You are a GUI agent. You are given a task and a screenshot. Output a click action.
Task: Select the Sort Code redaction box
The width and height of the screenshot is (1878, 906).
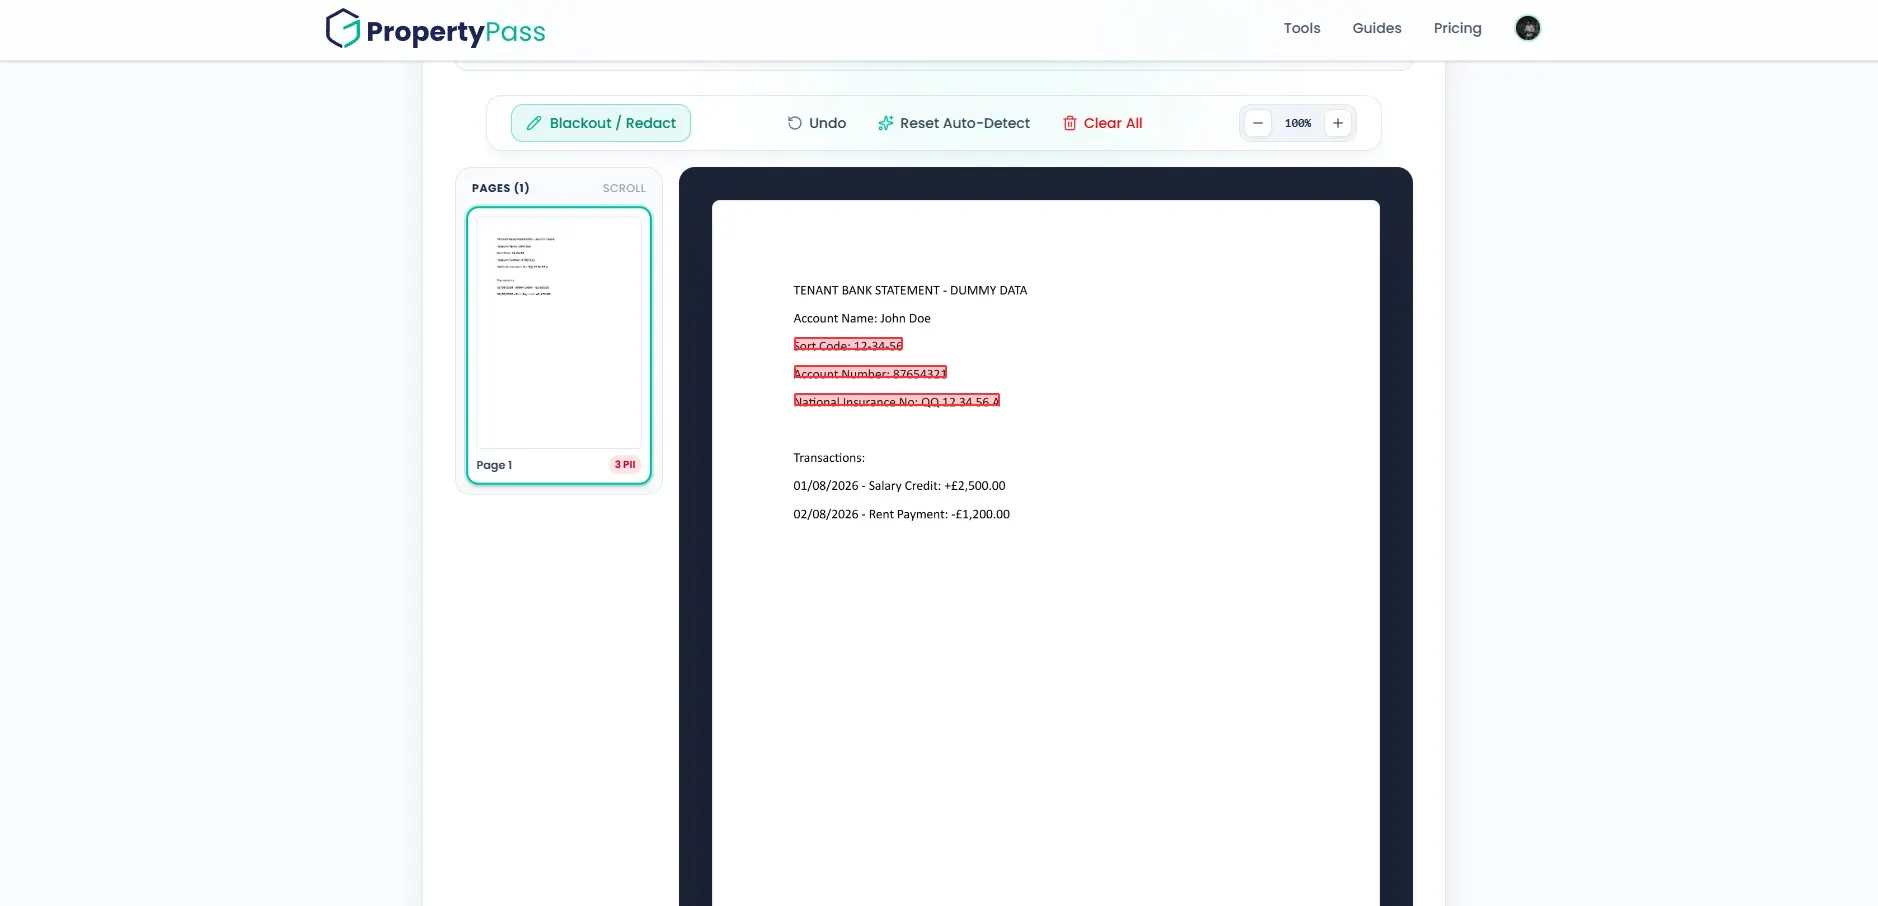(848, 345)
